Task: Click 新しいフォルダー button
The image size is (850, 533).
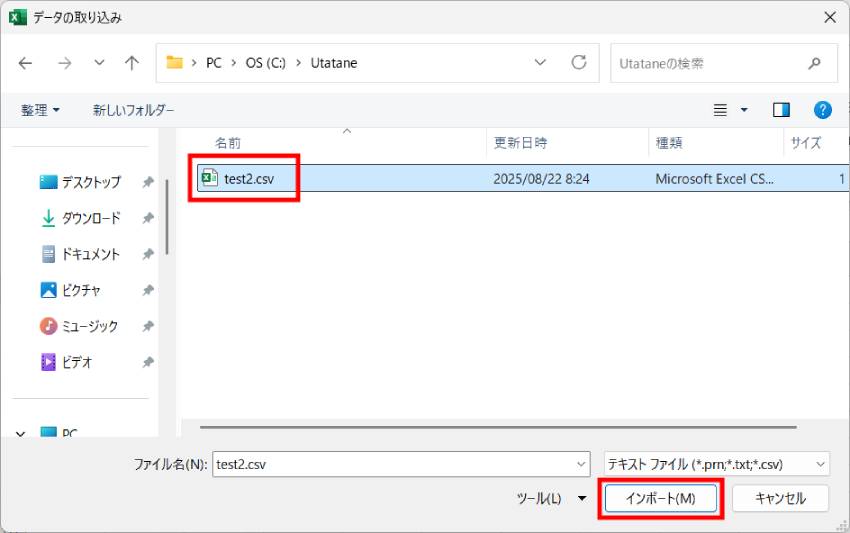Action: (x=133, y=110)
